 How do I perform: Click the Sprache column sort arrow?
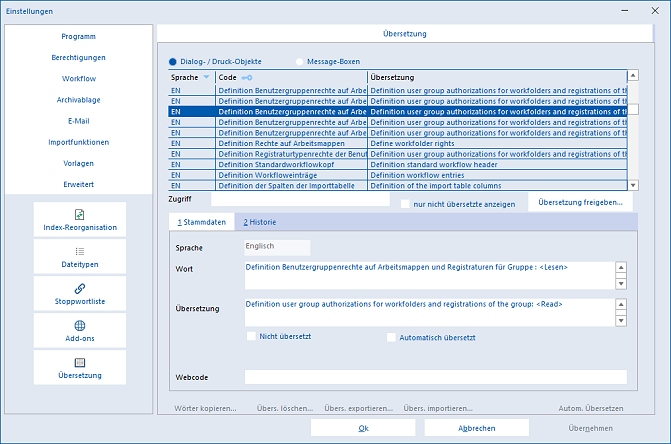pos(207,77)
